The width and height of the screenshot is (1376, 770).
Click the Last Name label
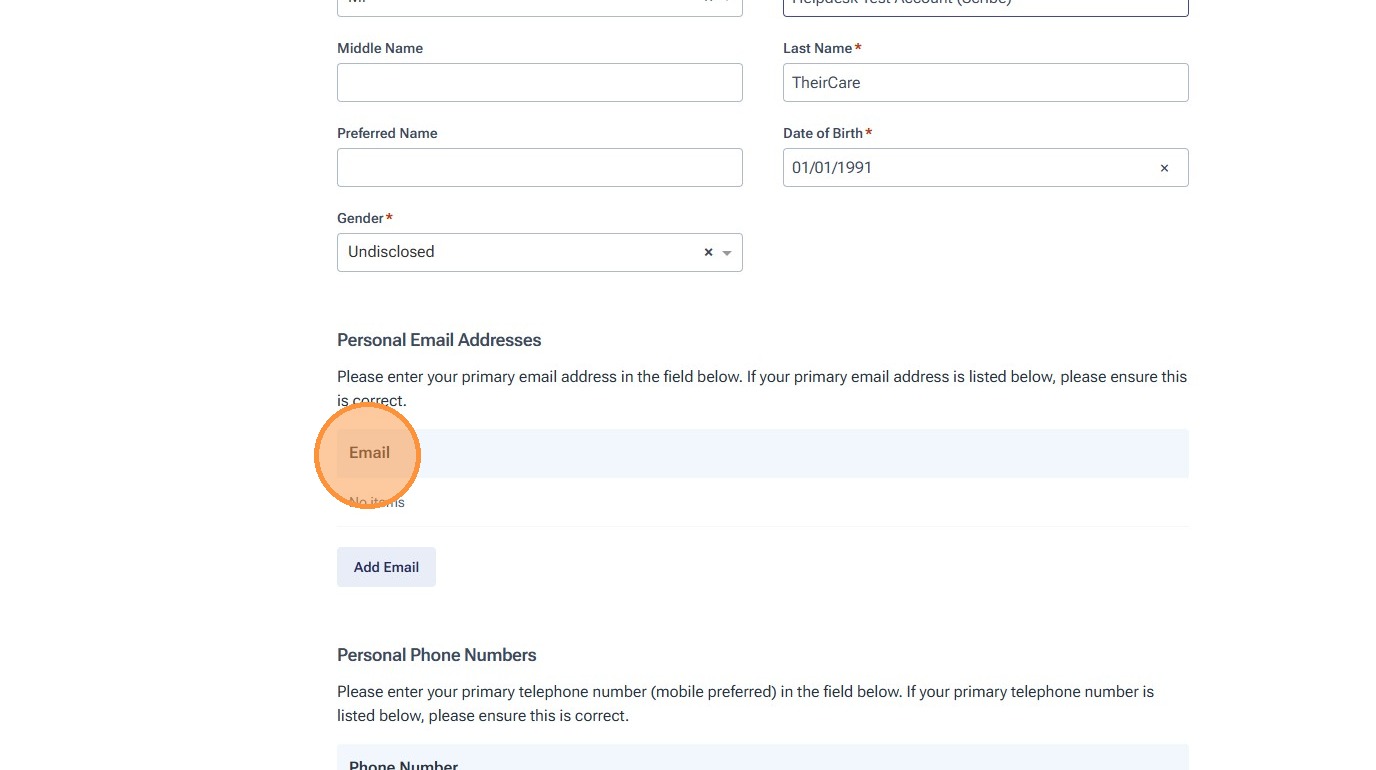[817, 48]
